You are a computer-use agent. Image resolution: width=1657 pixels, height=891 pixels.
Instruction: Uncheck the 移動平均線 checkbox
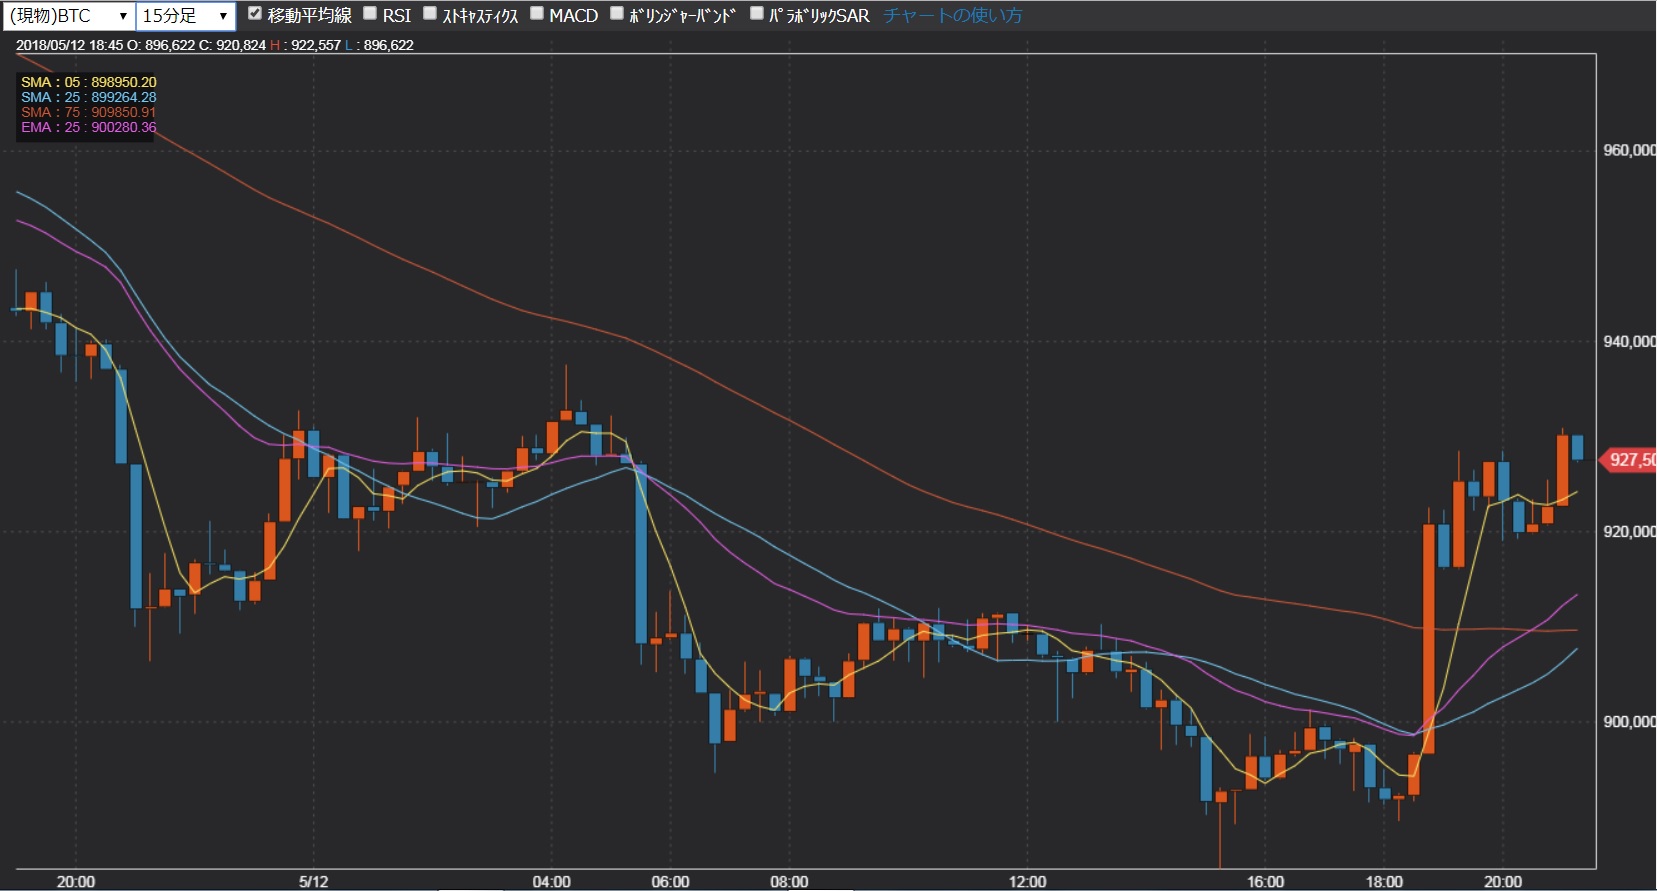tap(255, 14)
